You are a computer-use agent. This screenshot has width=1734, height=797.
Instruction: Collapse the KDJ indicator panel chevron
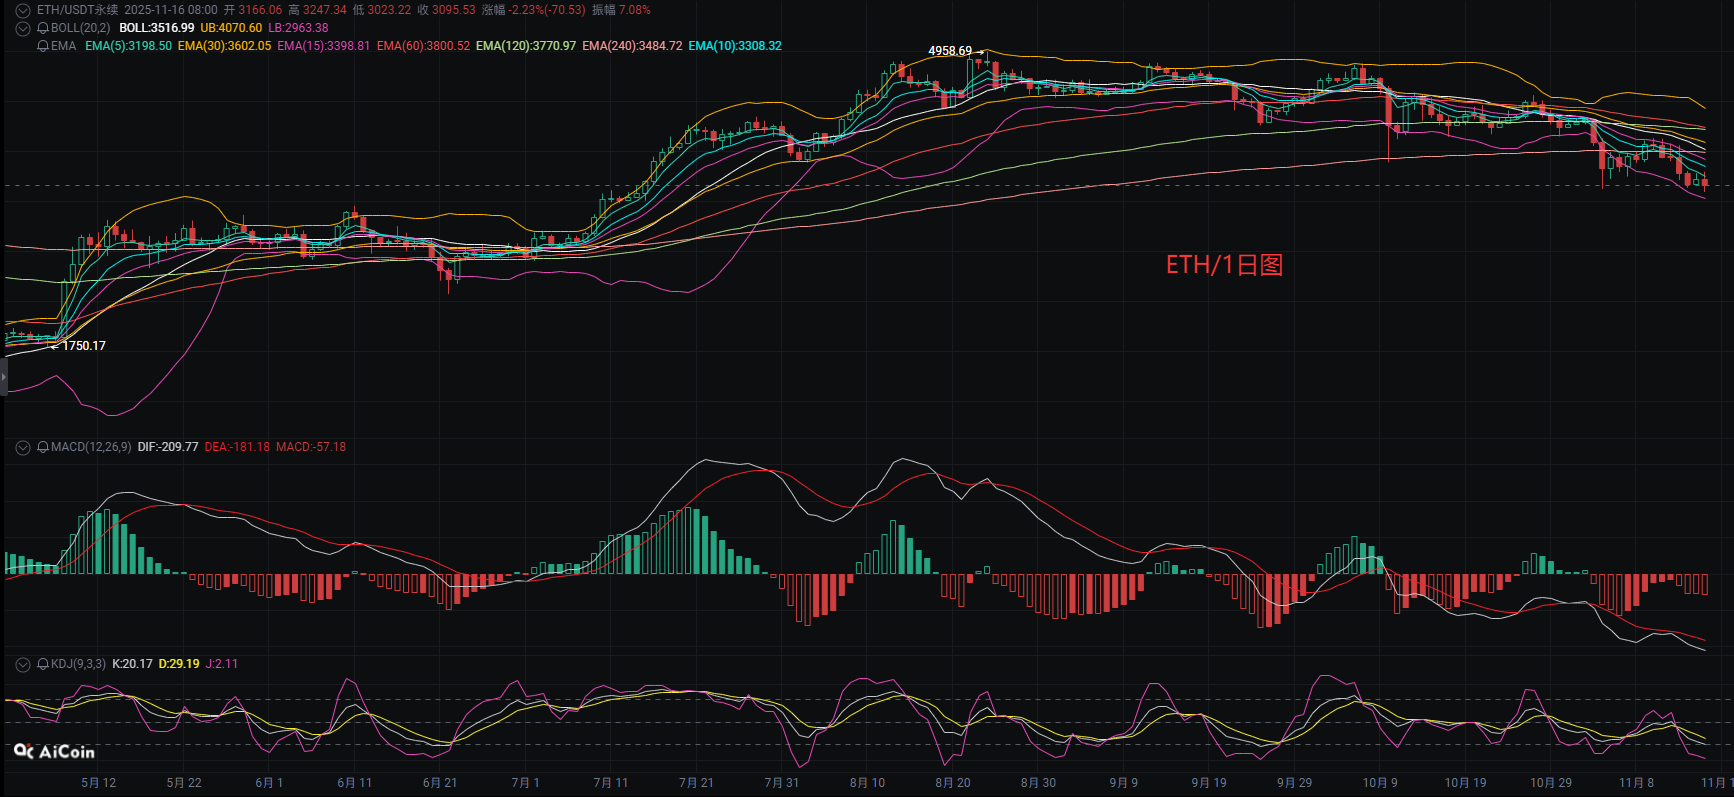click(x=23, y=664)
